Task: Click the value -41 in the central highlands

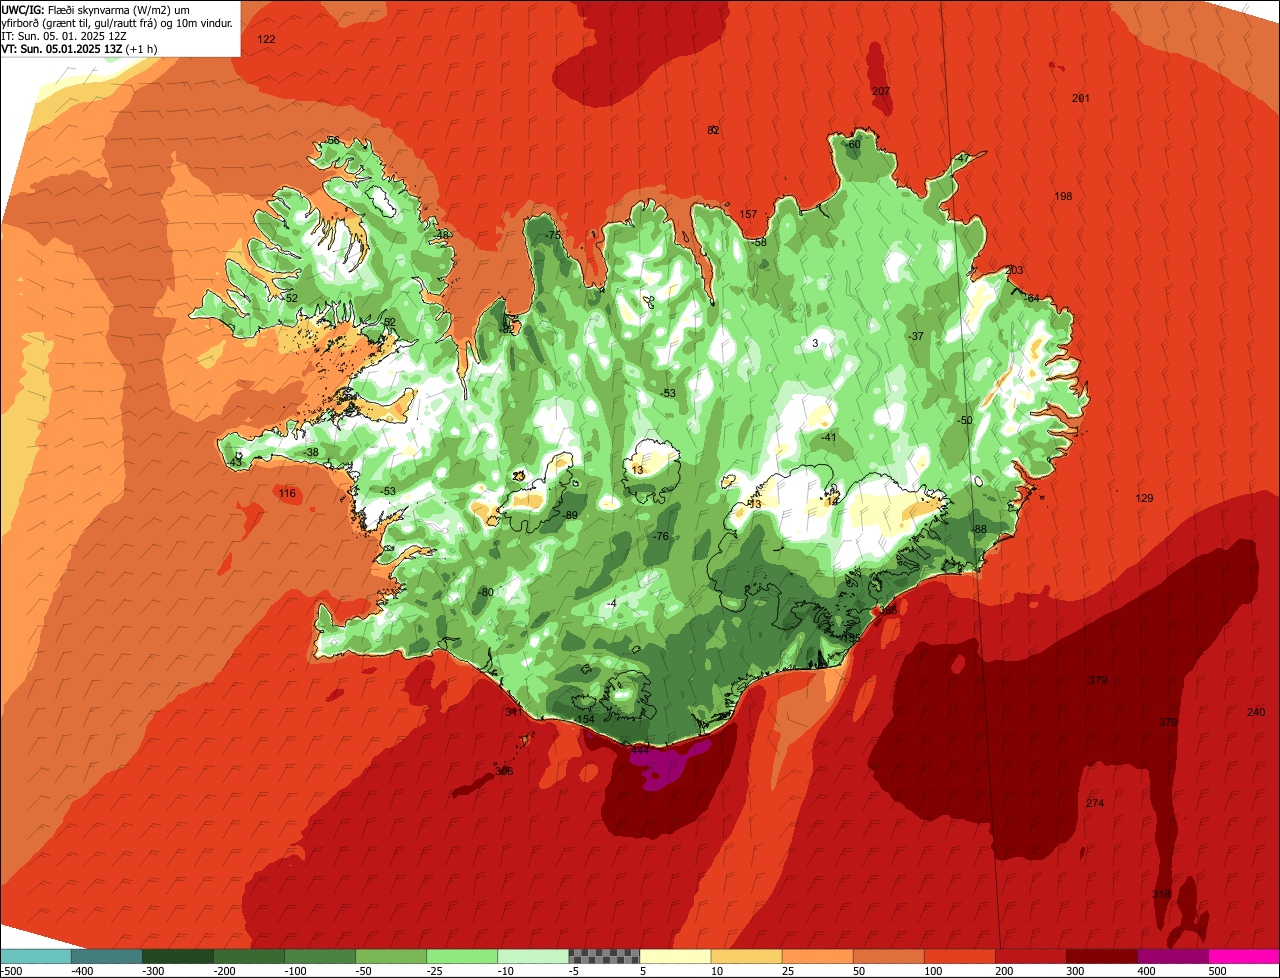Action: [828, 437]
